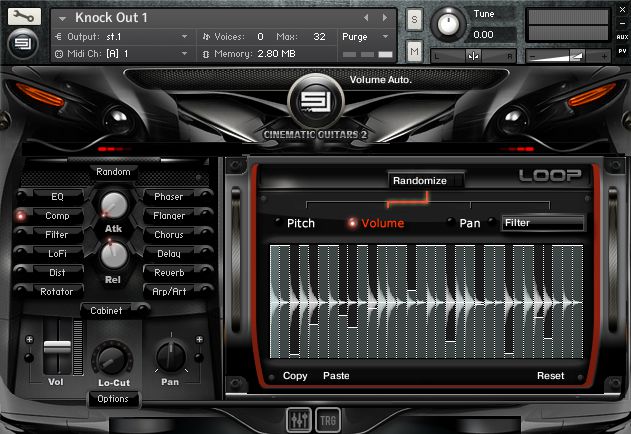The height and width of the screenshot is (434, 631).
Task: Adjust the Atk knob
Action: coord(113,205)
